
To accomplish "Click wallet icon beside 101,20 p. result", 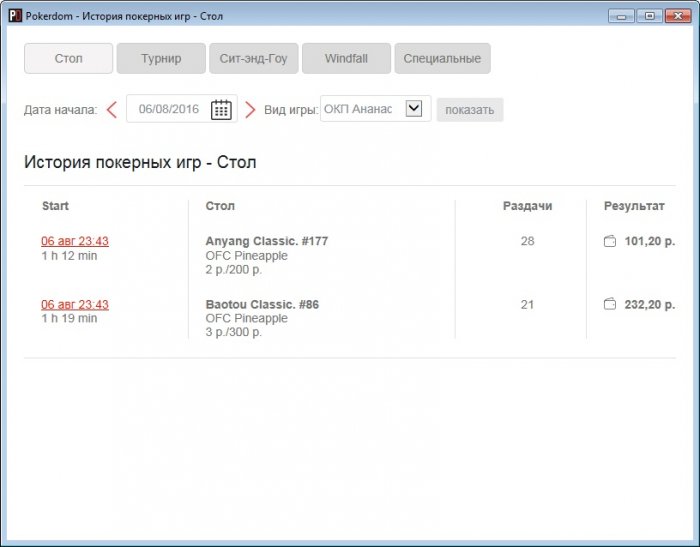I will (610, 241).
